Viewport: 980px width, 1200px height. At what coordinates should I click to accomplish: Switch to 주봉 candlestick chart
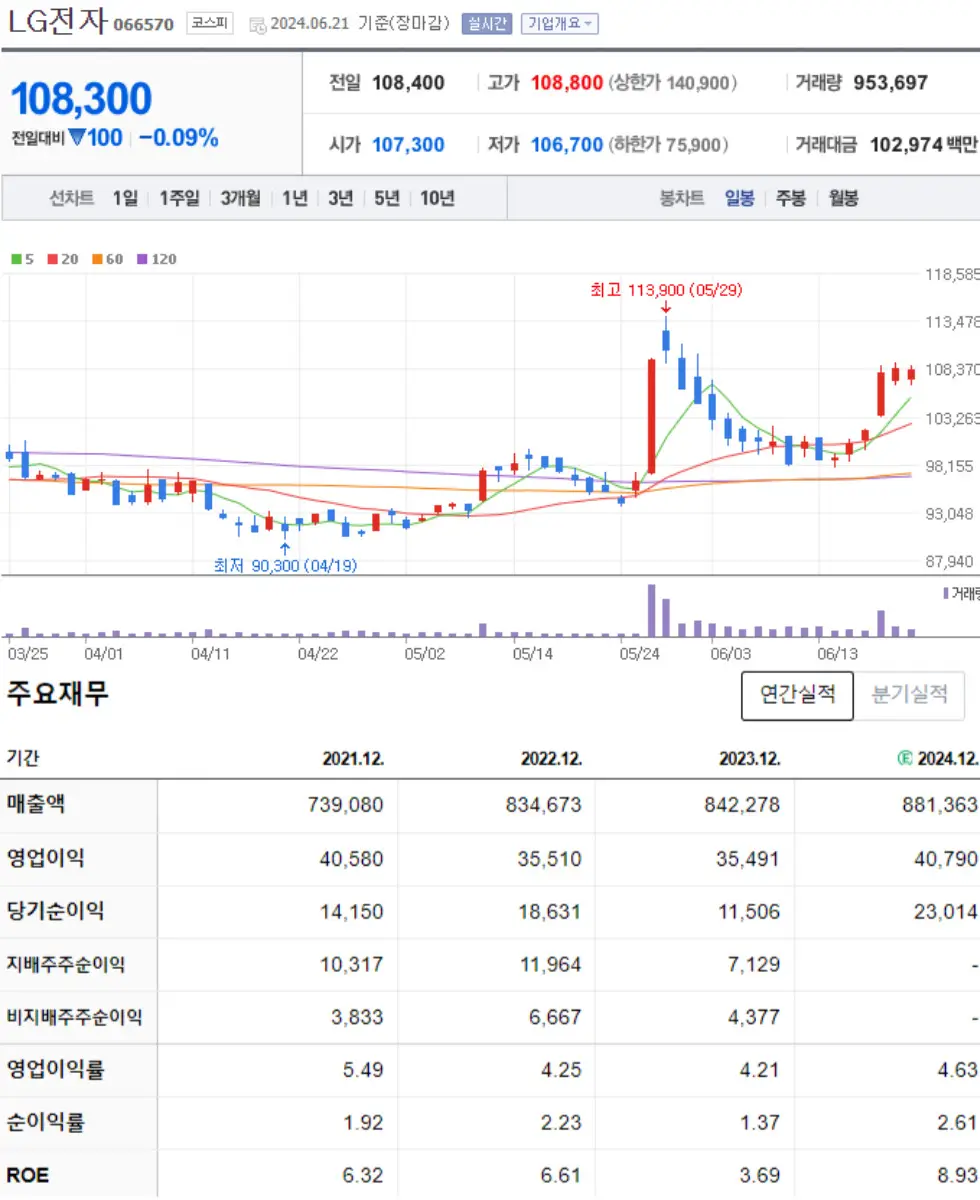click(791, 198)
